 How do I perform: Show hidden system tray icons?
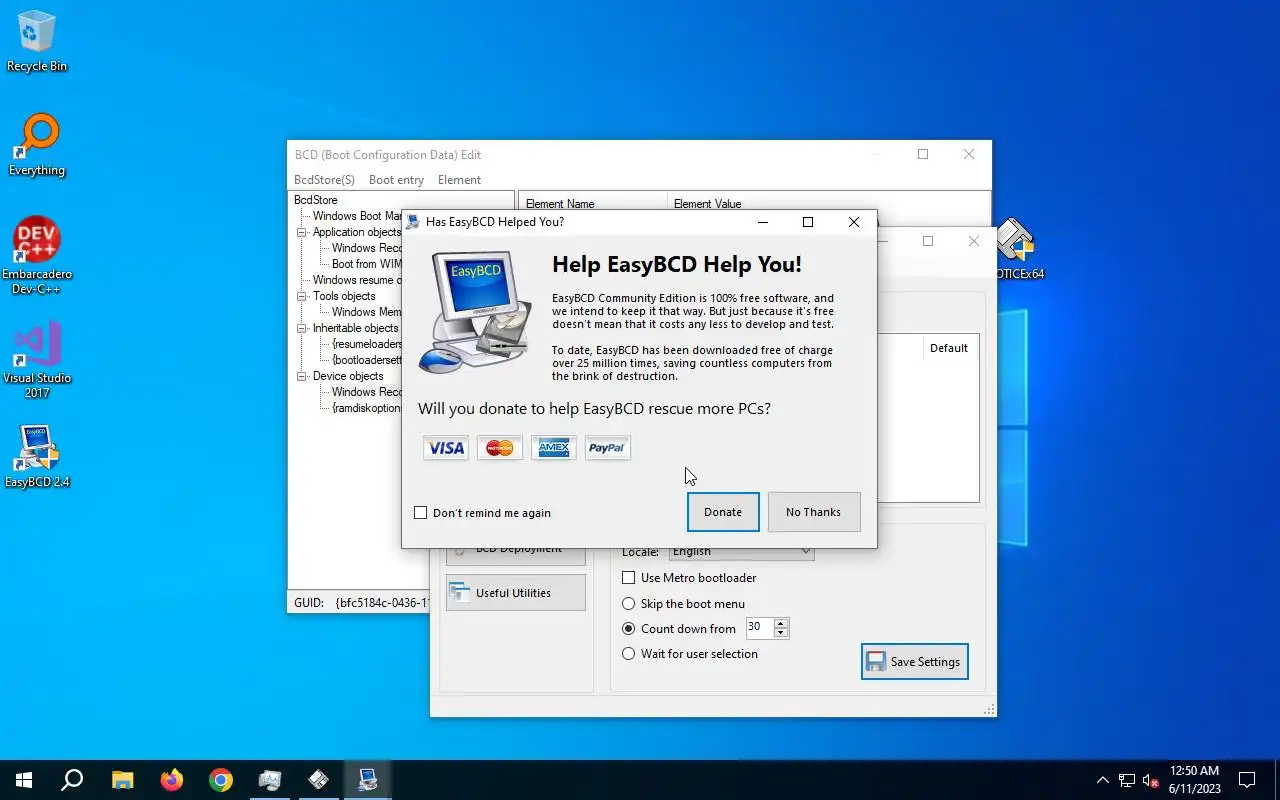[1102, 780]
